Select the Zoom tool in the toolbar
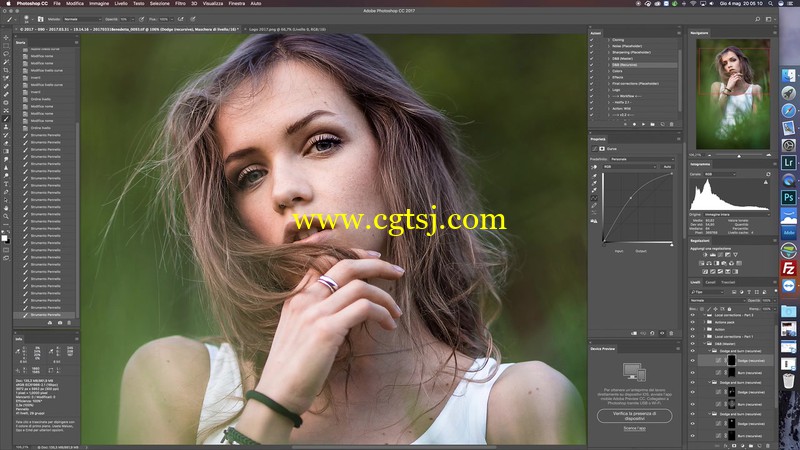The height and width of the screenshot is (450, 800). [x=6, y=216]
